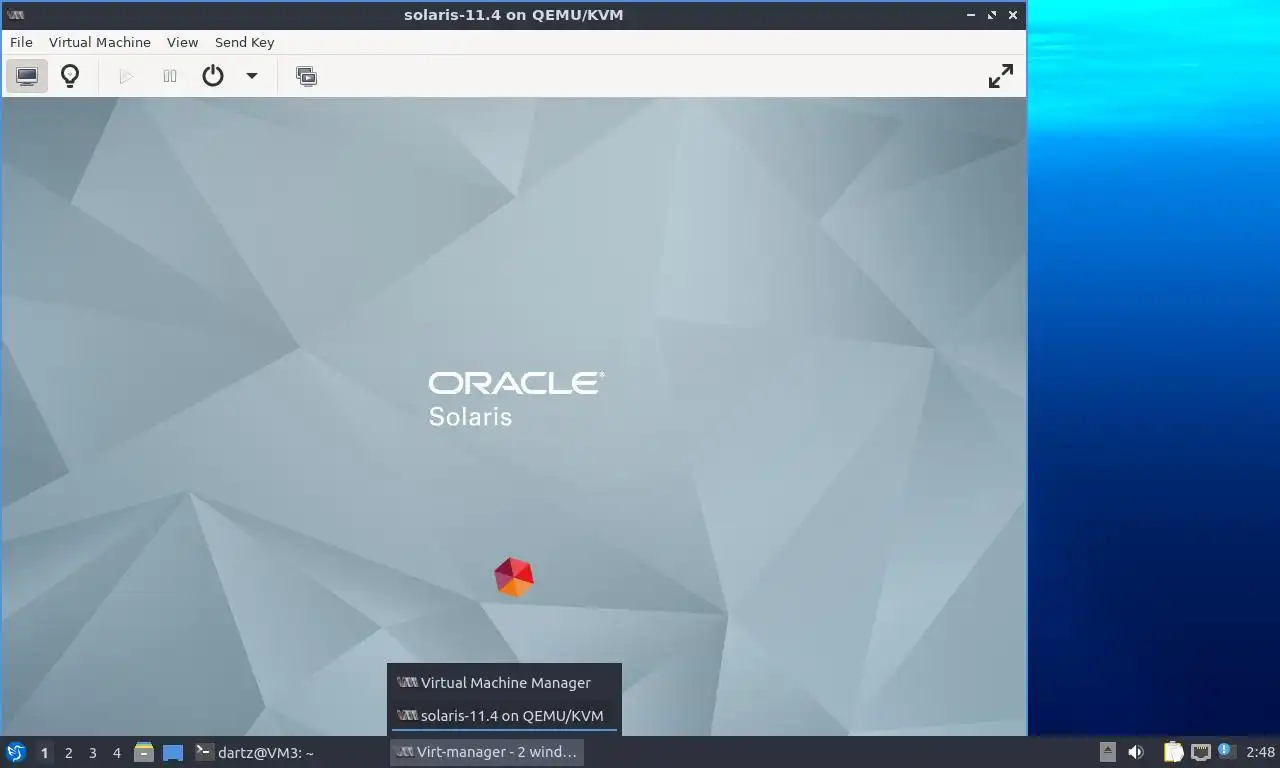Open the update notification tray icon
The image size is (1280, 768).
pyautogui.click(x=1227, y=751)
